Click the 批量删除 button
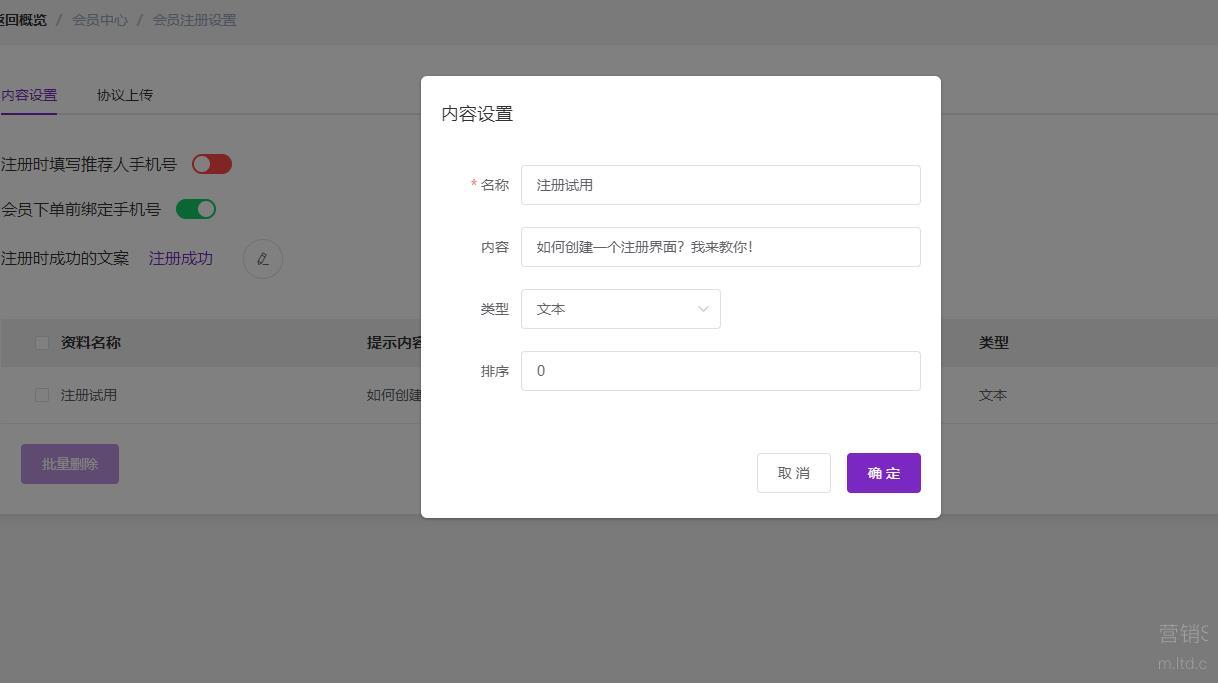This screenshot has height=683, width=1218. pyautogui.click(x=70, y=464)
